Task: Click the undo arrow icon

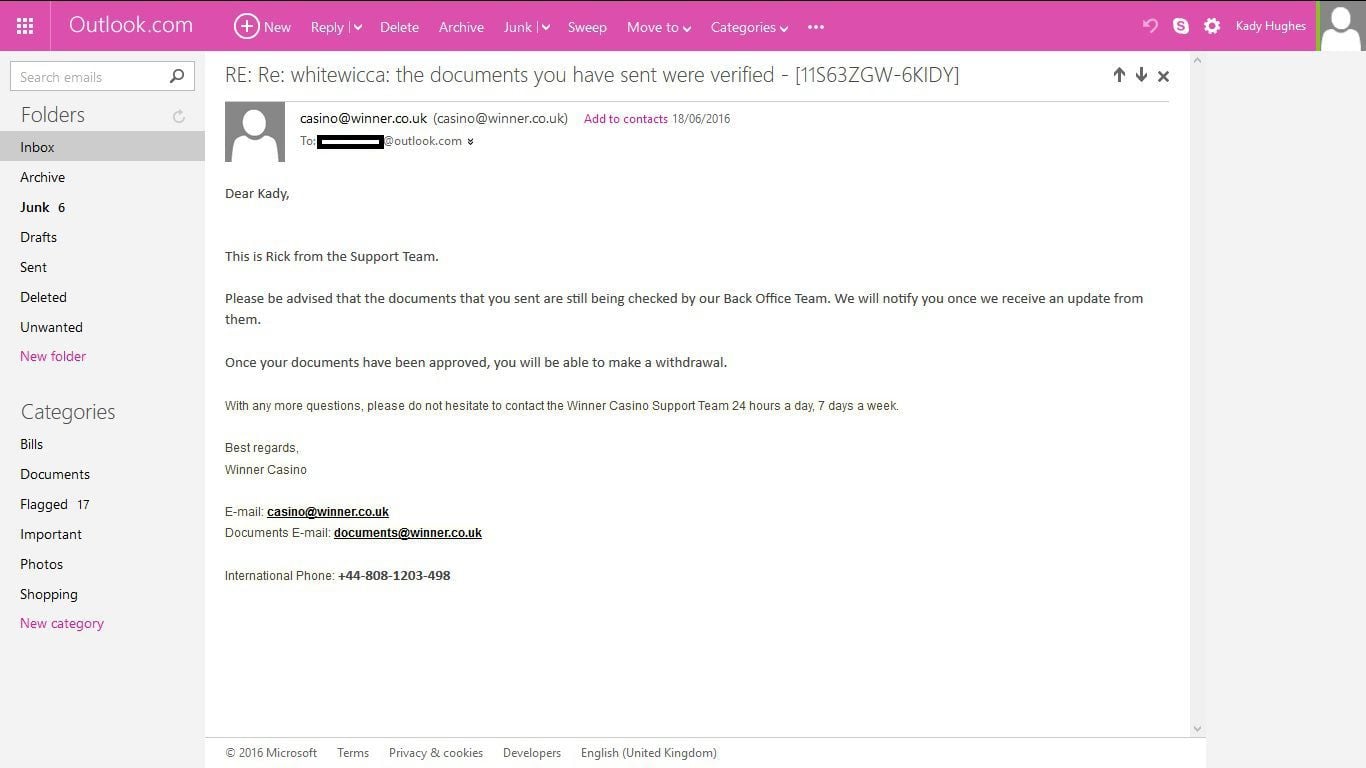Action: click(1150, 26)
